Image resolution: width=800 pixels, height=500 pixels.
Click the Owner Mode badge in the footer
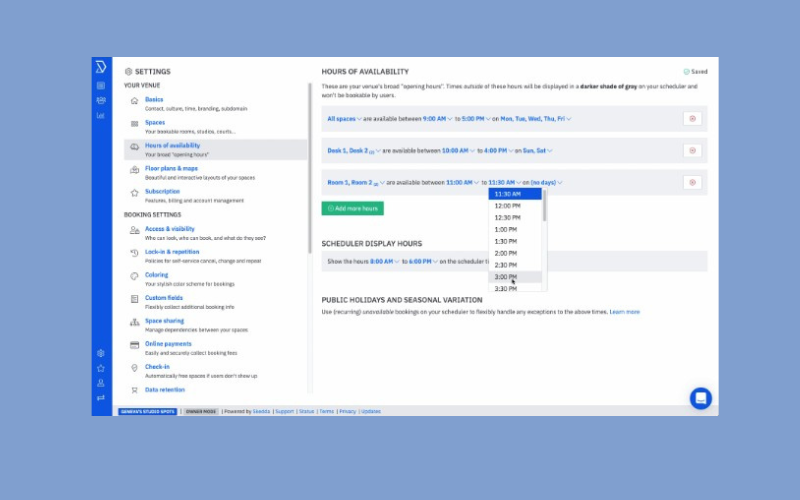[201, 411]
